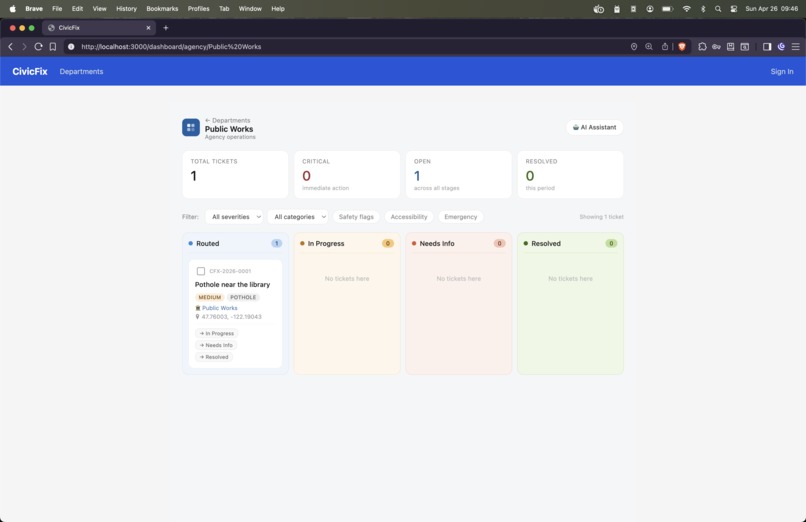This screenshot has width=806, height=522.
Task: Move ticket to Needs Info
Action: (x=216, y=345)
